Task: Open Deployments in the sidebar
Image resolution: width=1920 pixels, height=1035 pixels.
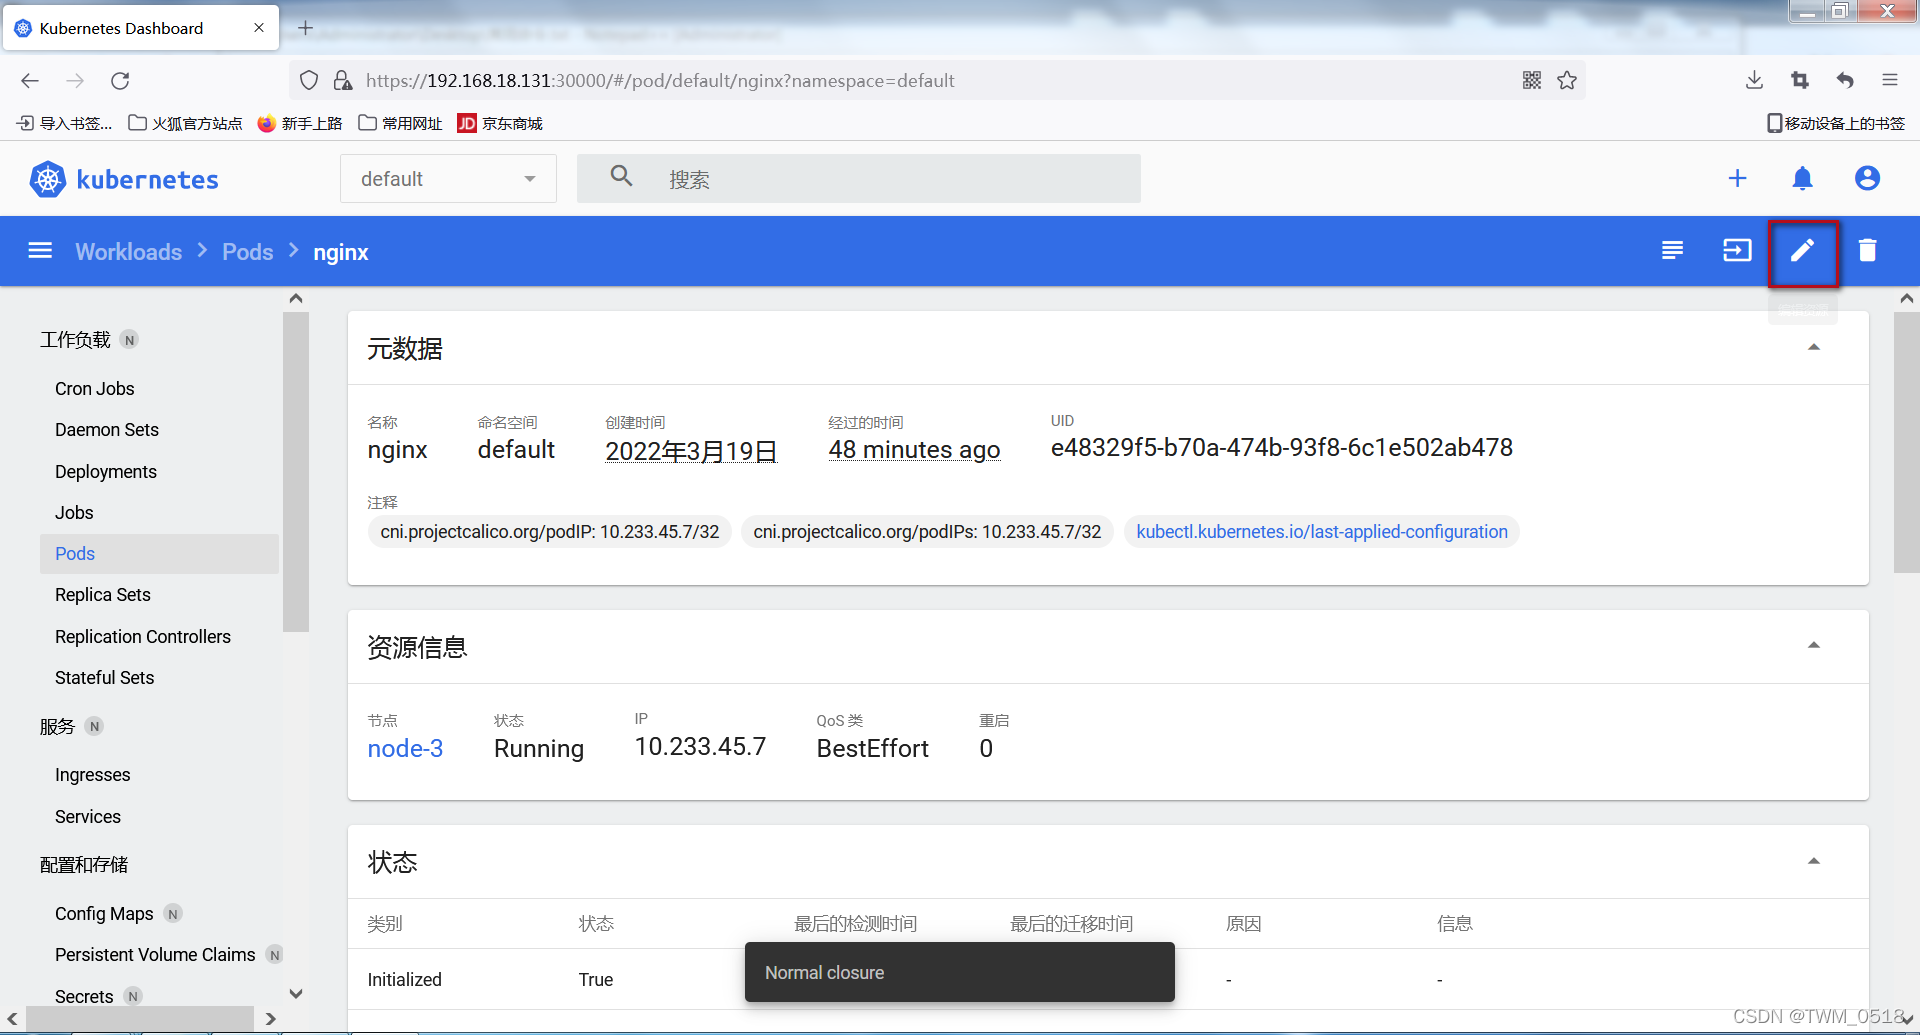Action: (x=106, y=472)
